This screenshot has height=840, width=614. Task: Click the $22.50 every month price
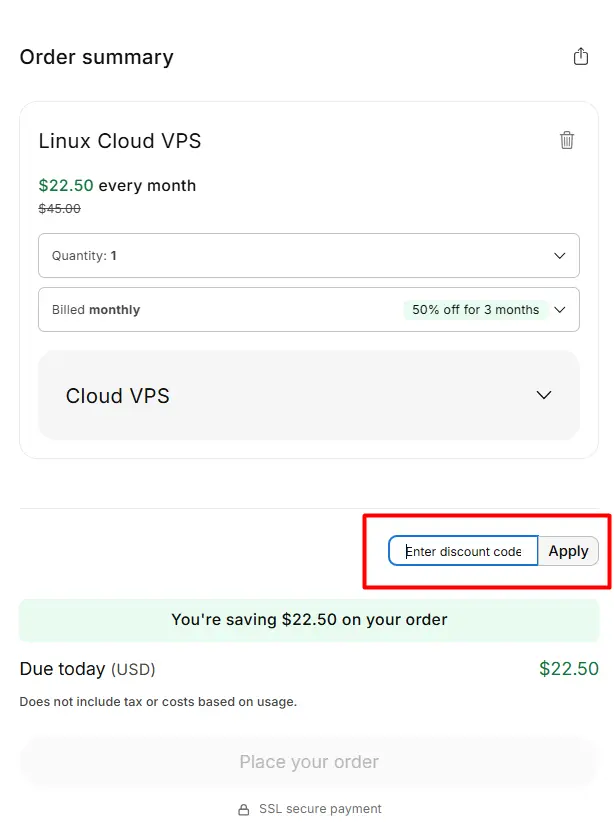tap(117, 186)
